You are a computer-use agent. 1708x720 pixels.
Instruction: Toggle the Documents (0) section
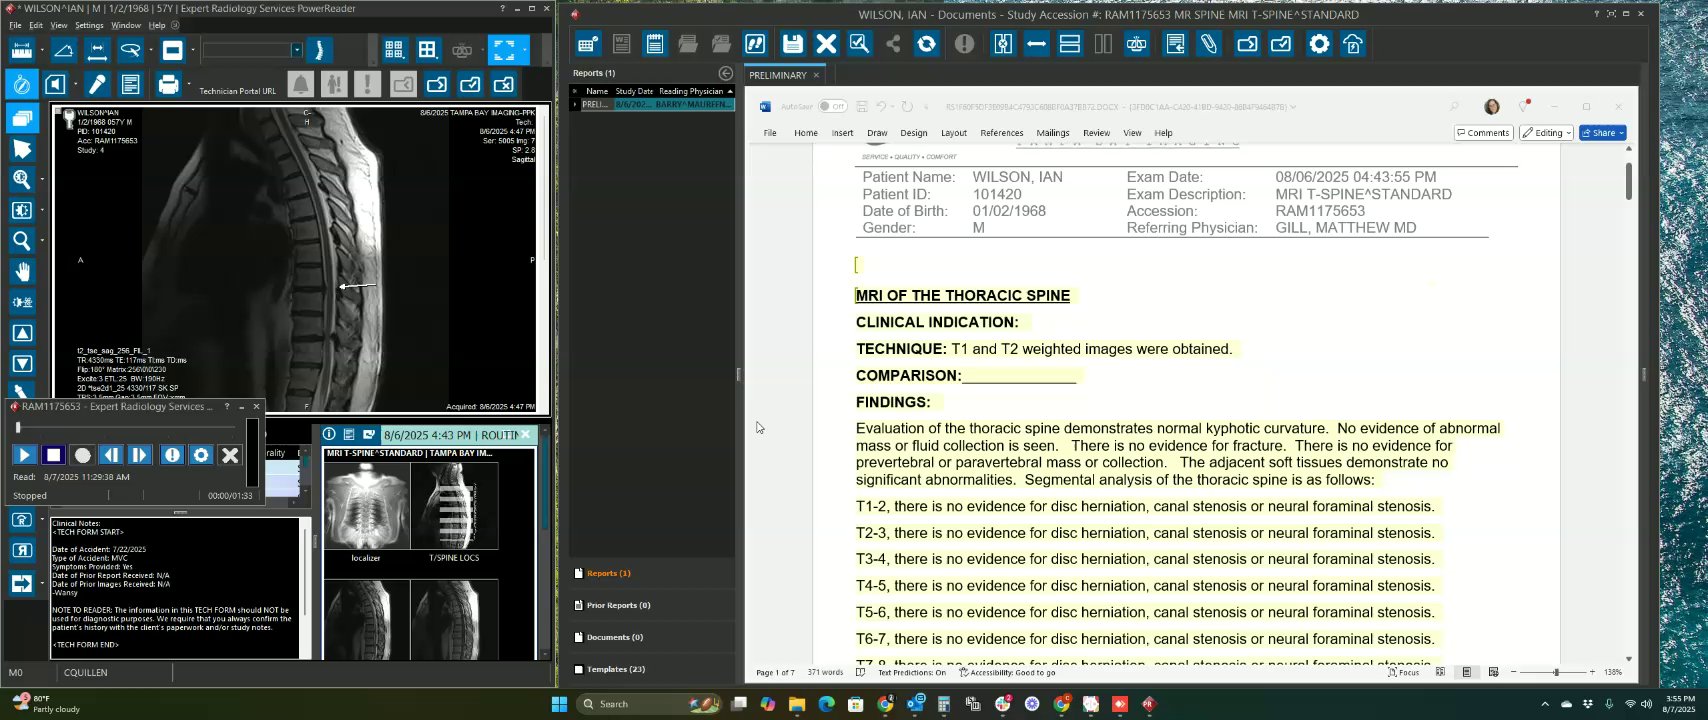[579, 638]
